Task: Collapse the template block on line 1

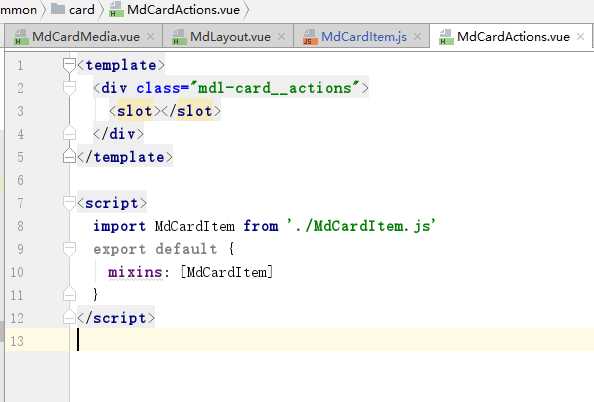Action: point(69,65)
